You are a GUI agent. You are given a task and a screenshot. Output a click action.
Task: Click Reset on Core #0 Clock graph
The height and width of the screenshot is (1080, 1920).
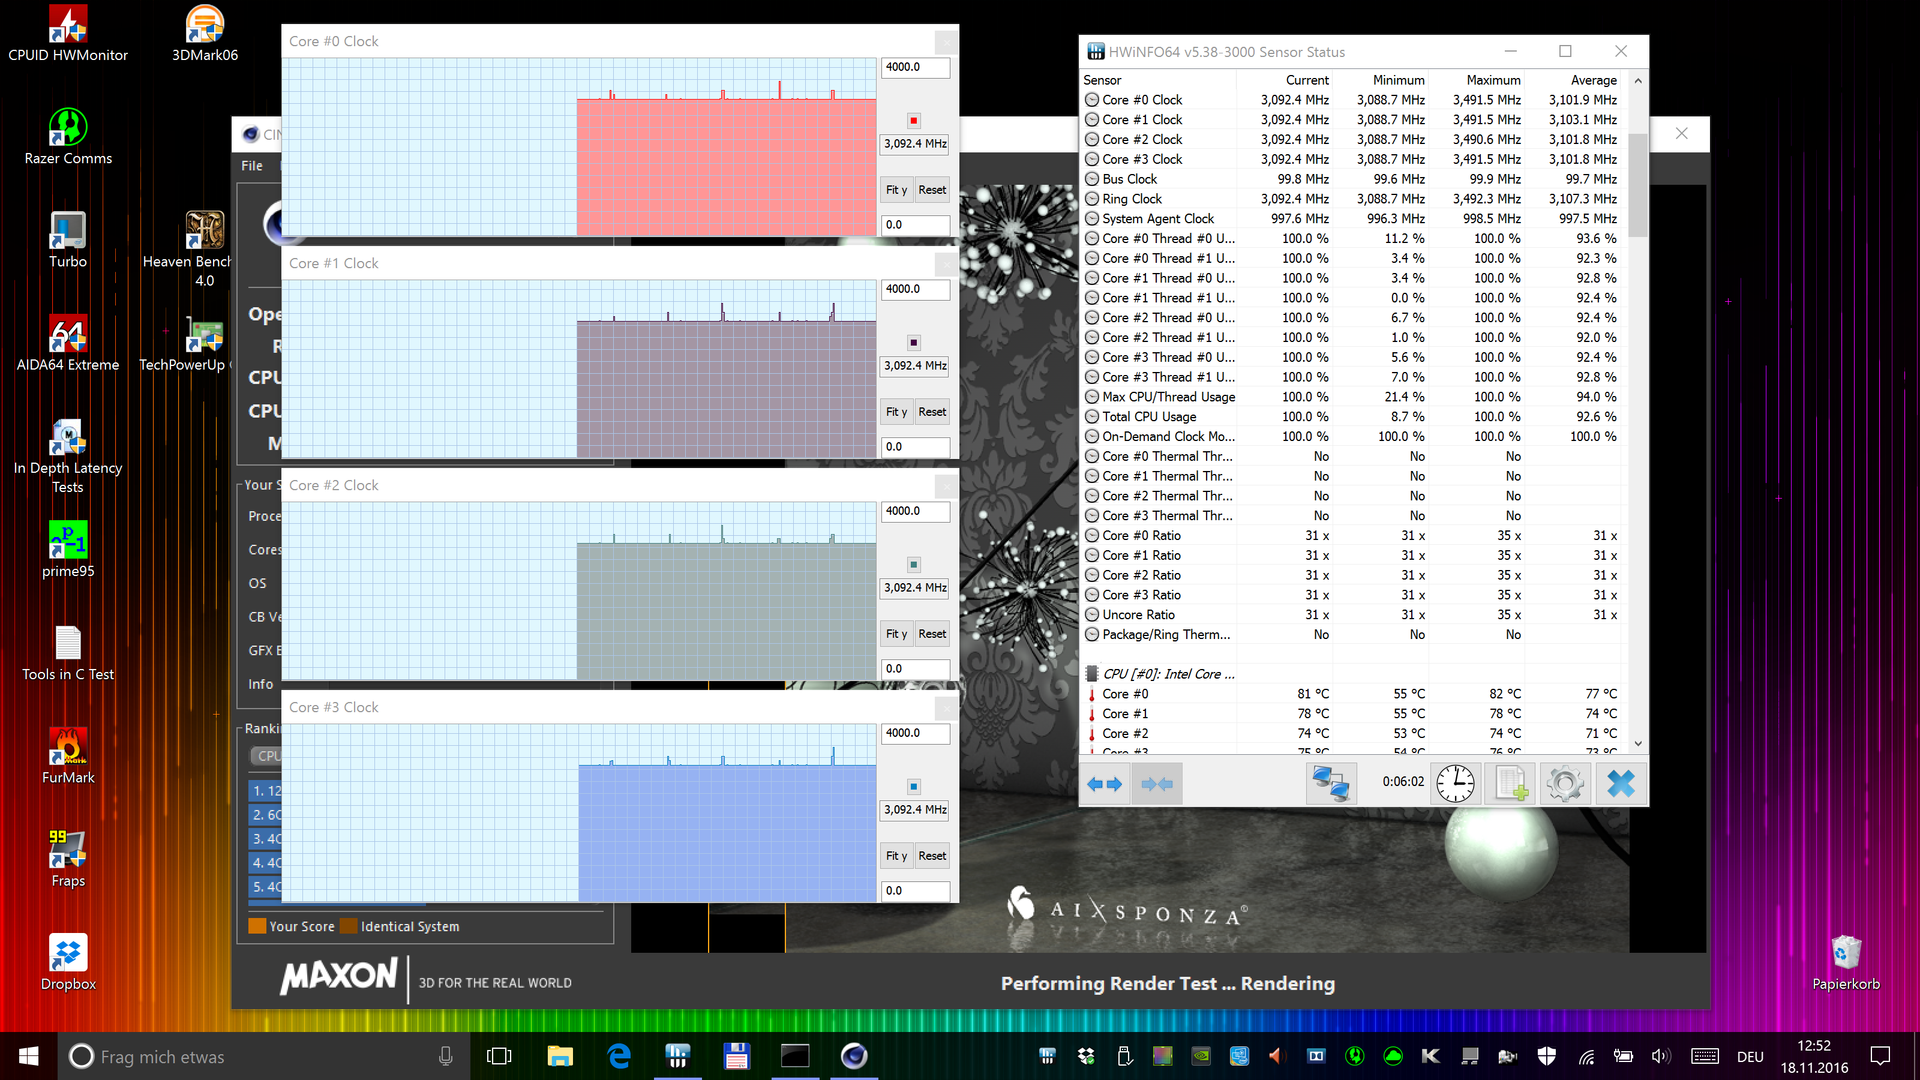(932, 190)
